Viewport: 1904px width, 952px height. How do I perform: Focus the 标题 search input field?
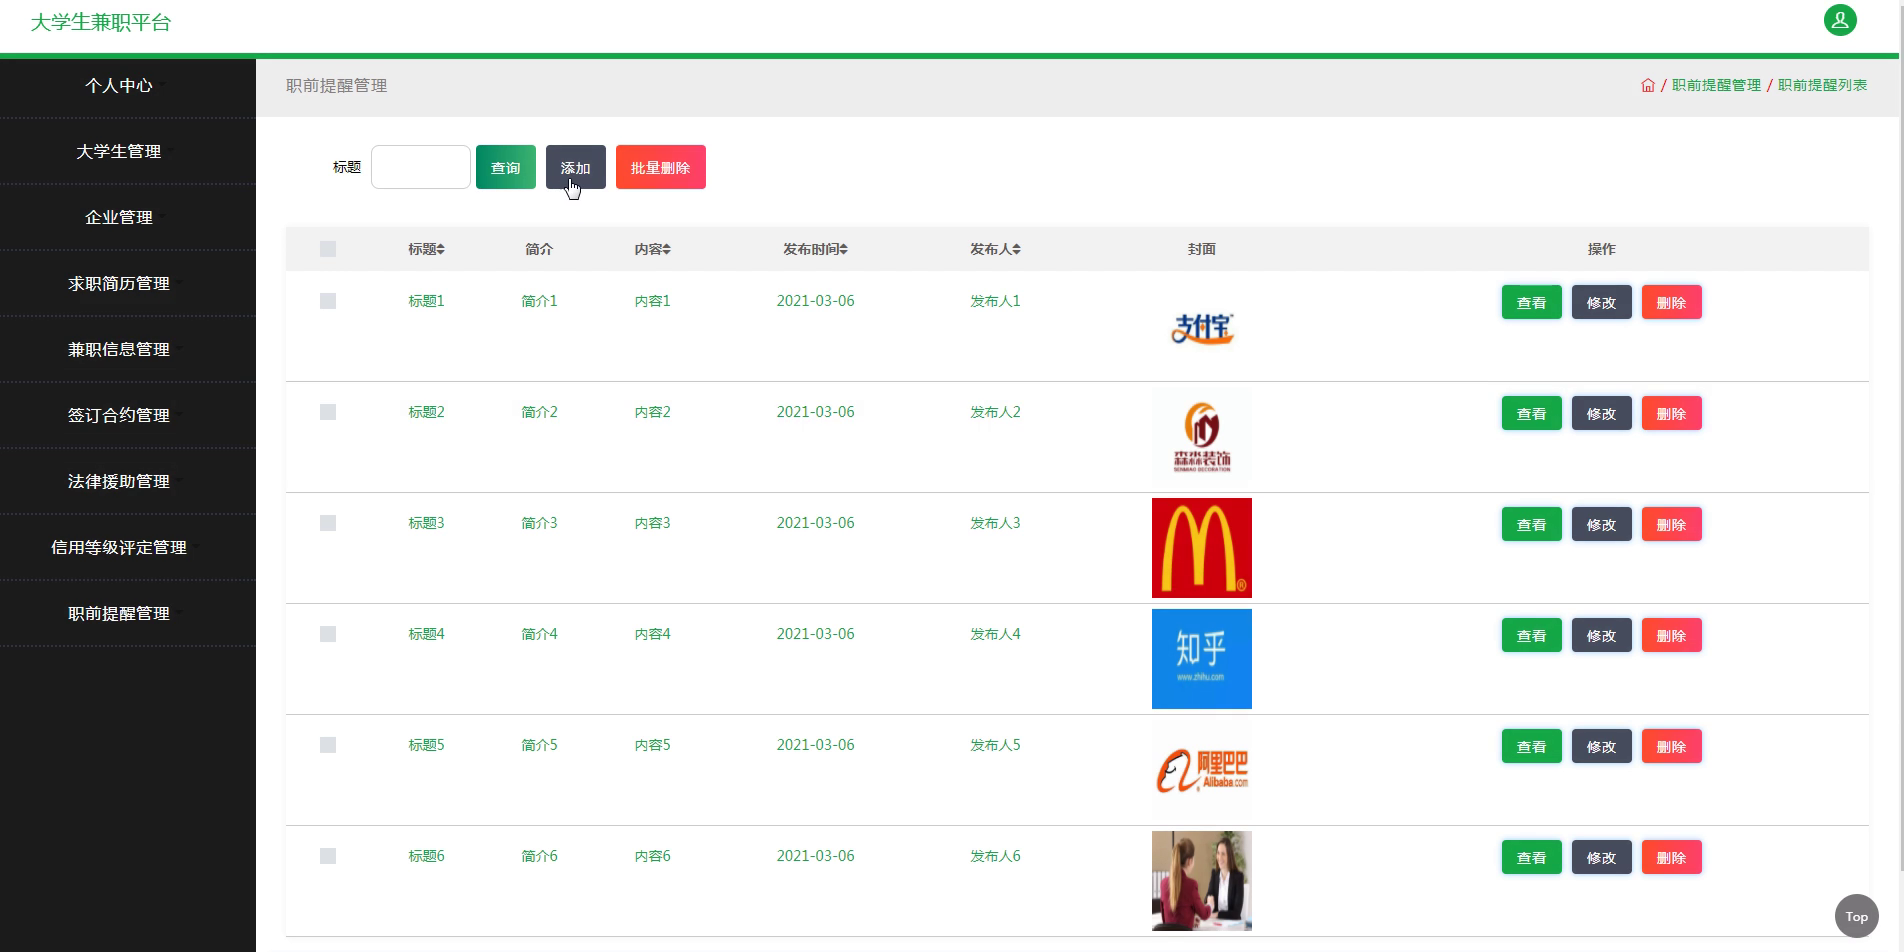coord(421,167)
